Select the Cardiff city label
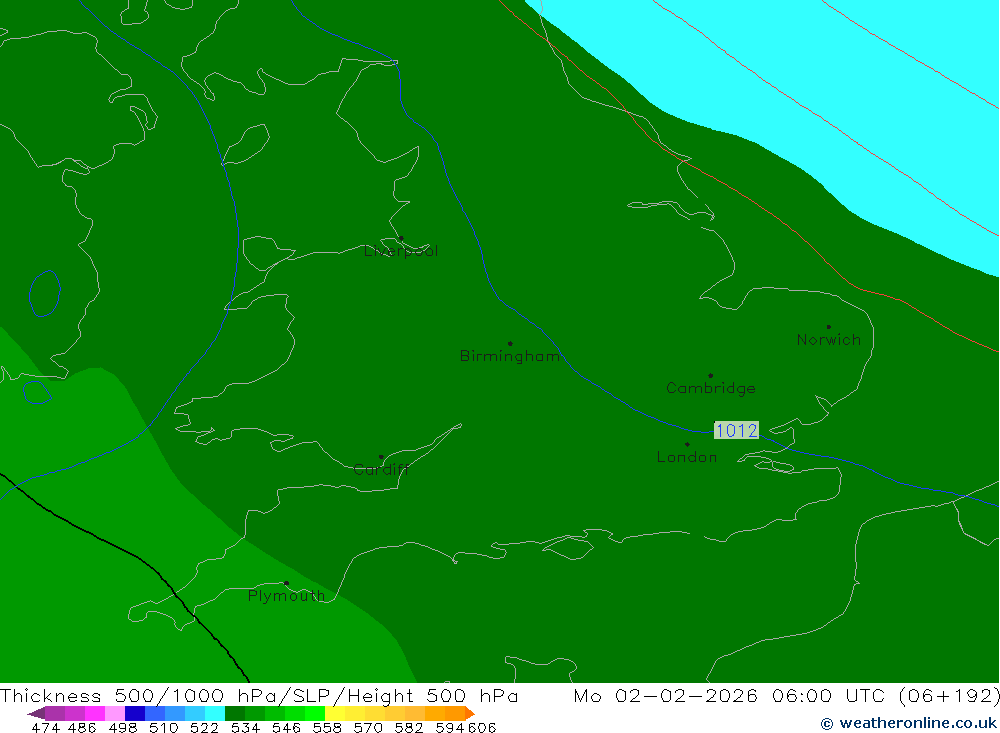 pyautogui.click(x=381, y=470)
